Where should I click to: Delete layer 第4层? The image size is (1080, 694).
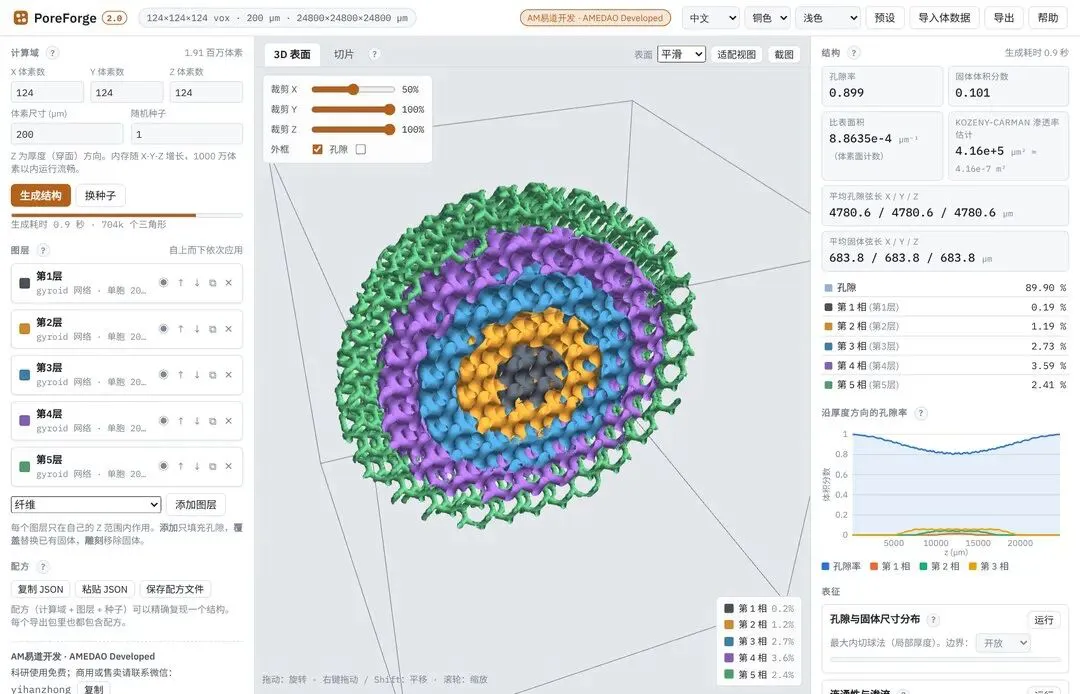[x=229, y=421]
